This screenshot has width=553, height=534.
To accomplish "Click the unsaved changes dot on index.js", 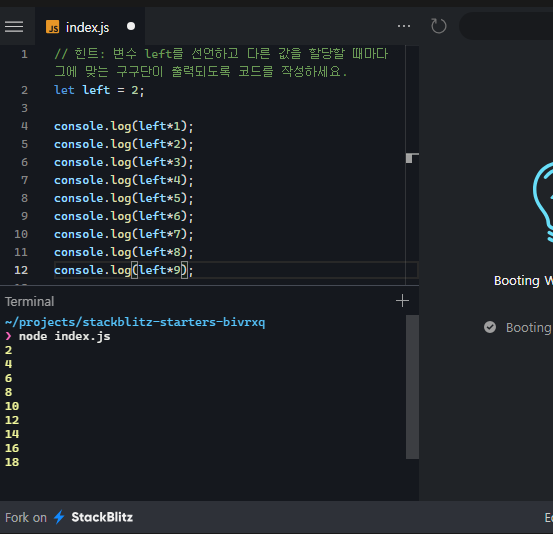I will 131,26.
